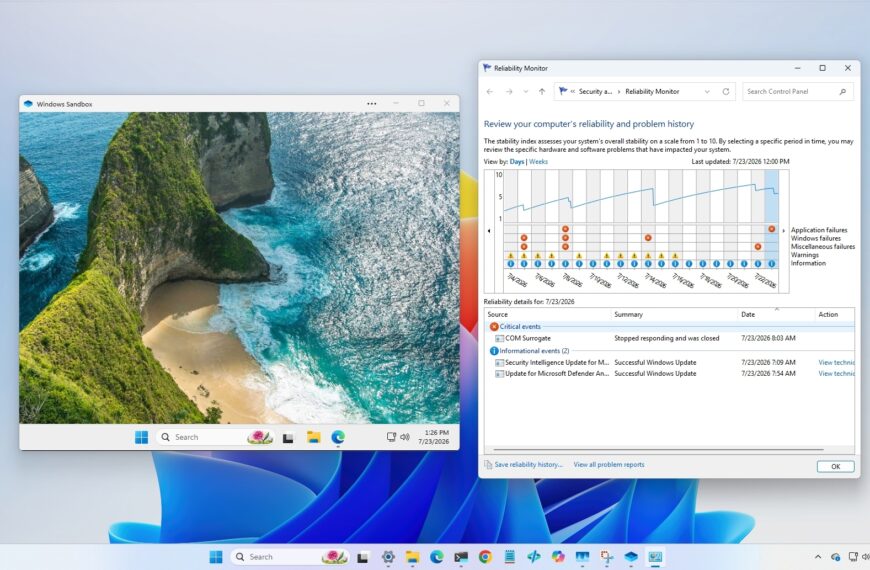Open View technical details for Microsoft Defender update

tap(836, 374)
